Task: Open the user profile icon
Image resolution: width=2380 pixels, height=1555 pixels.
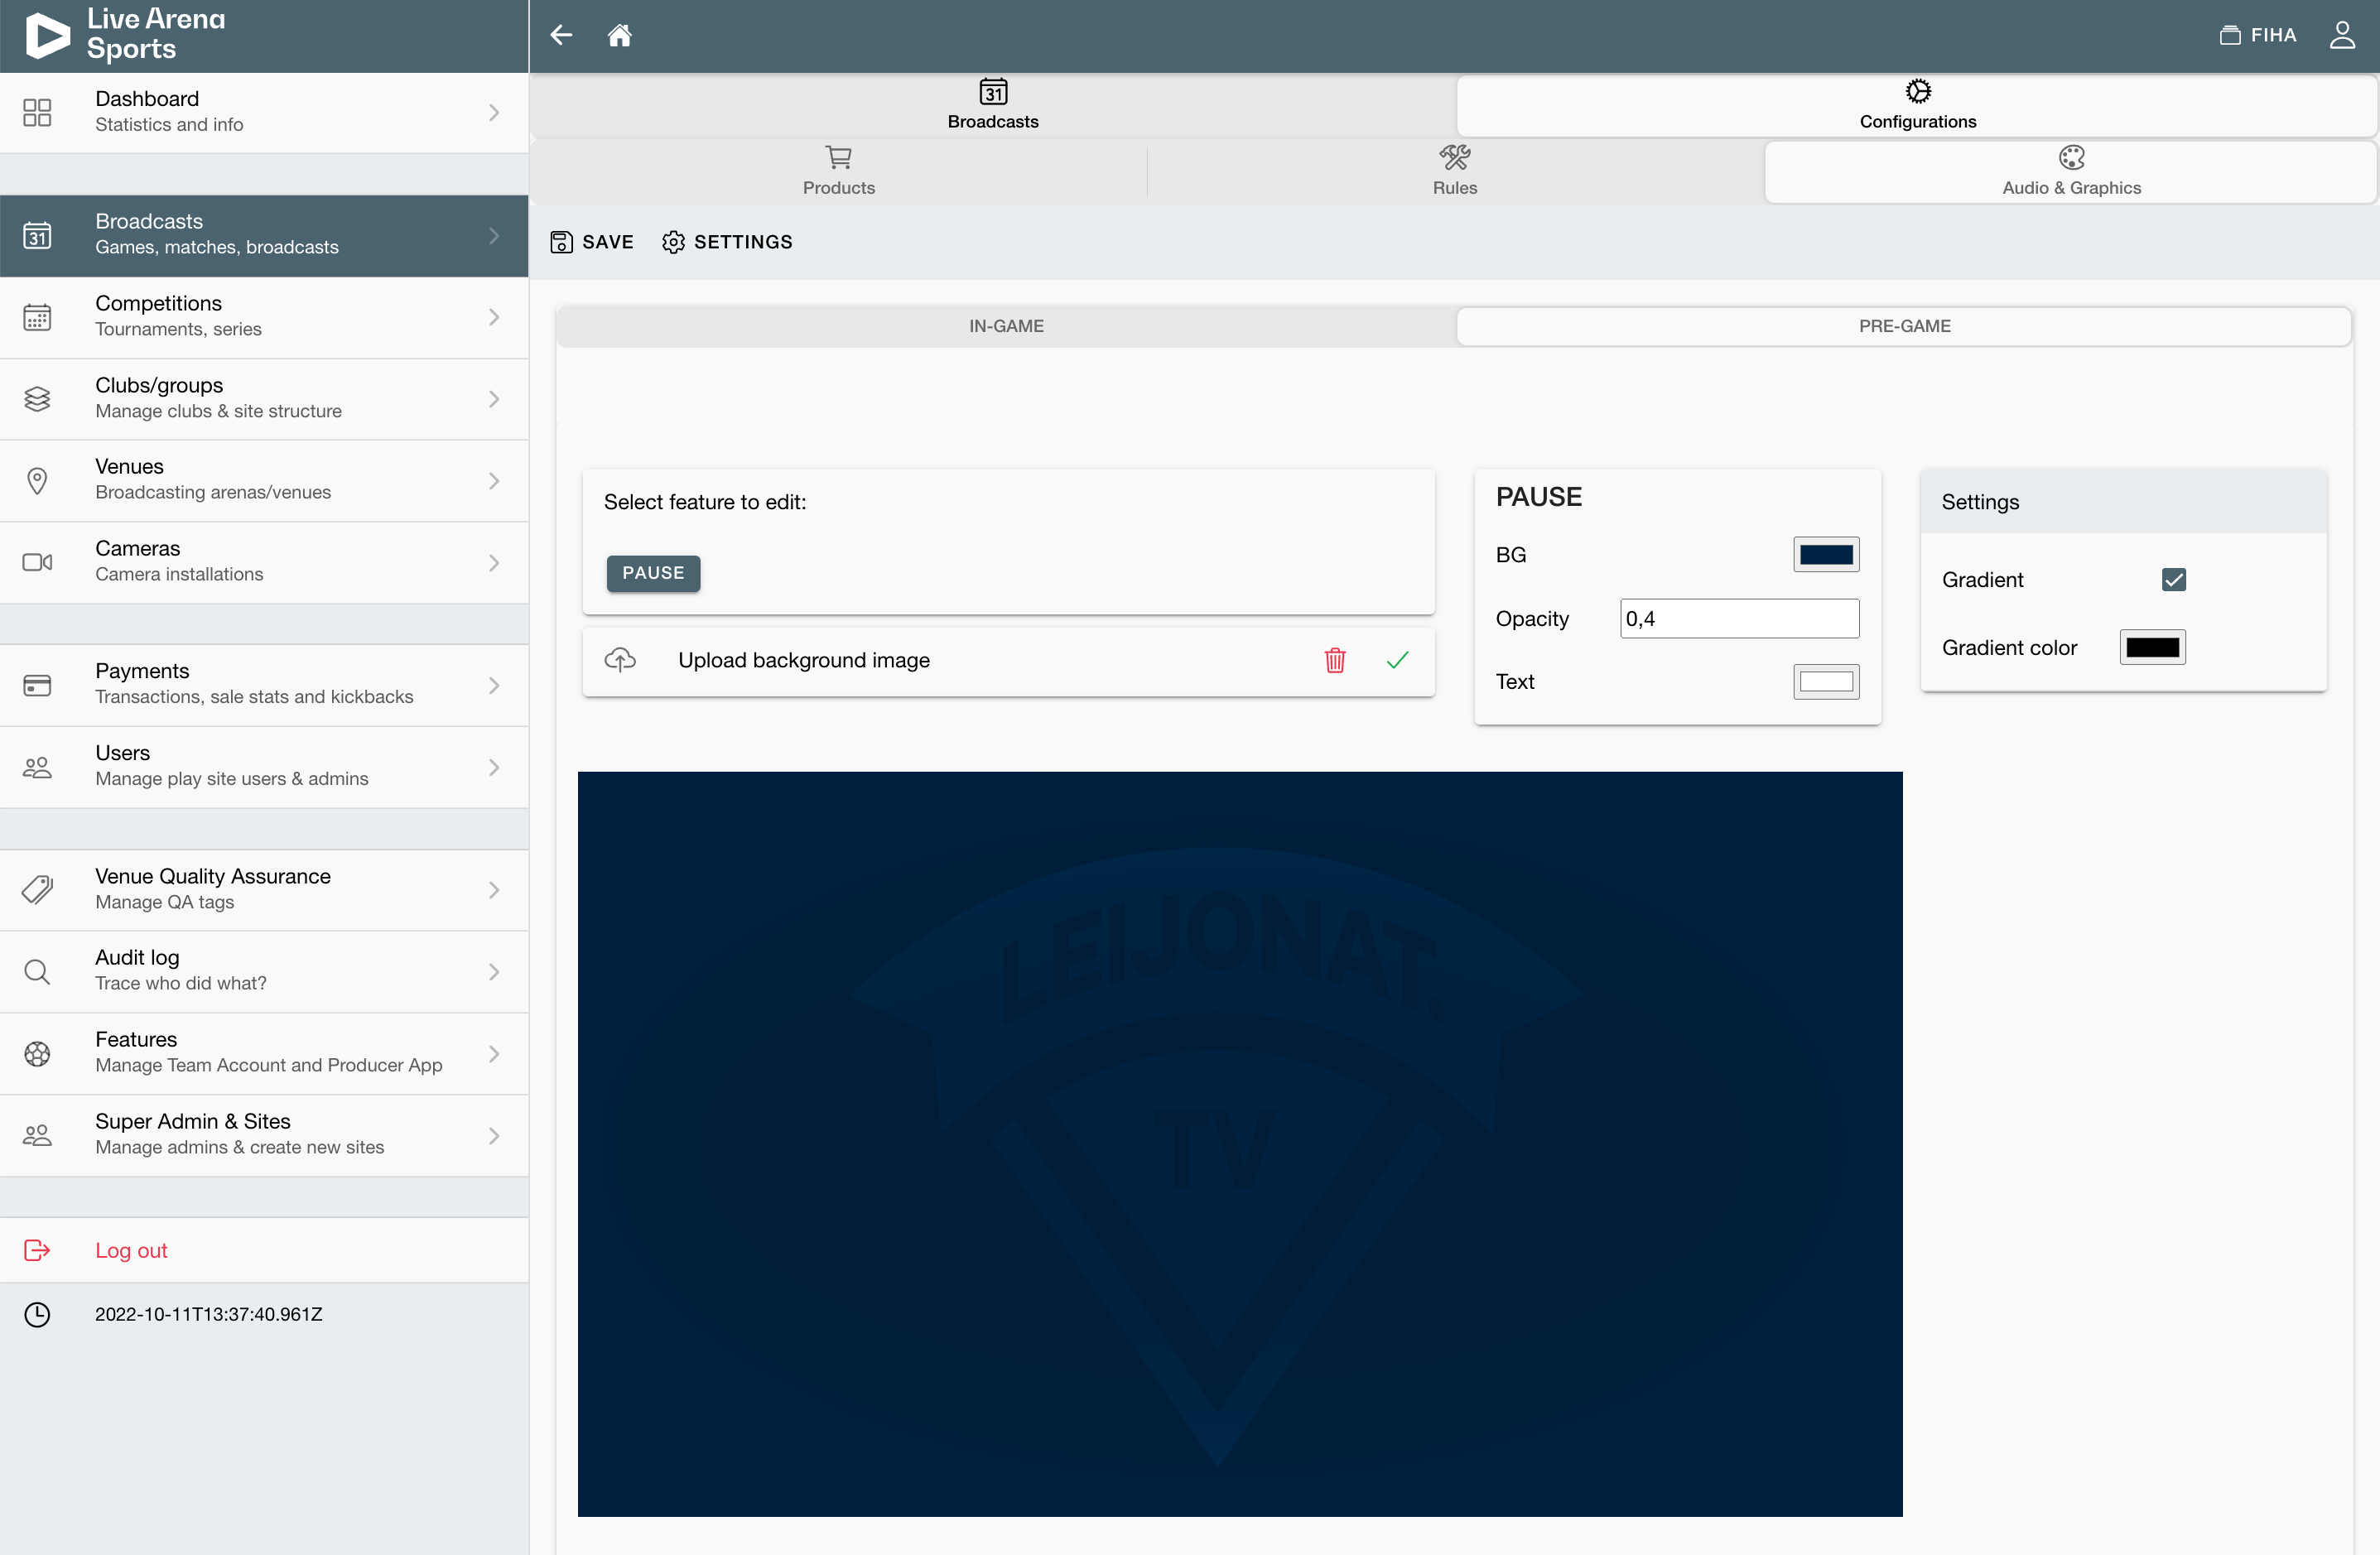Action: tap(2342, 35)
